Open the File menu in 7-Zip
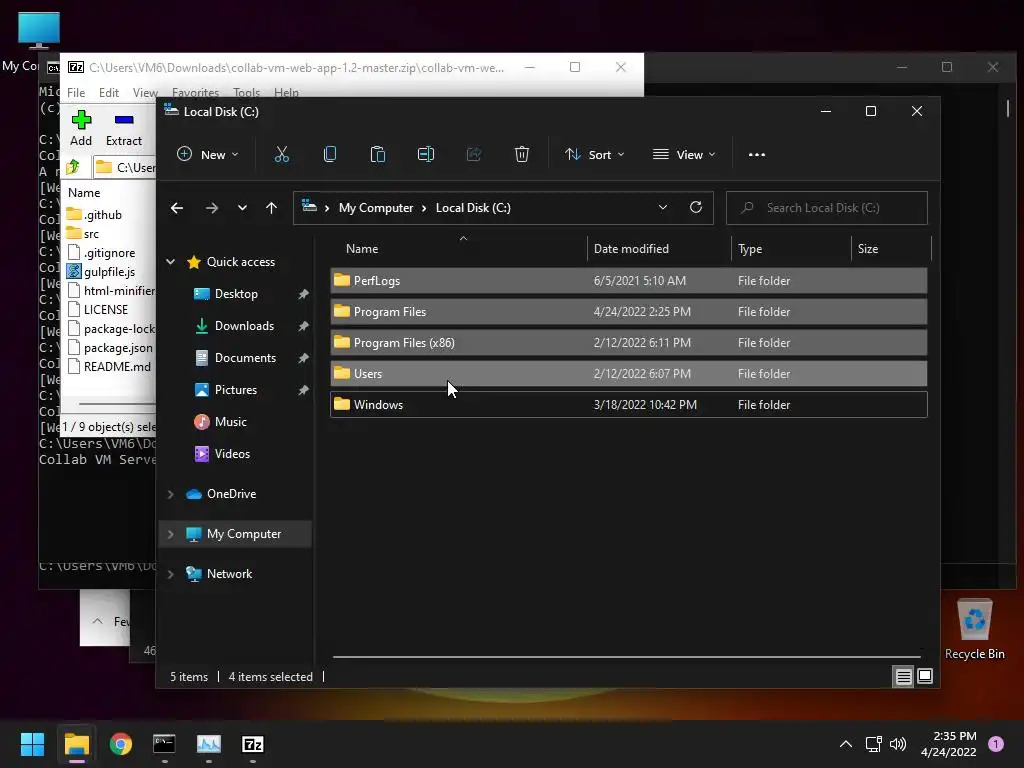The width and height of the screenshot is (1024, 768). point(76,93)
